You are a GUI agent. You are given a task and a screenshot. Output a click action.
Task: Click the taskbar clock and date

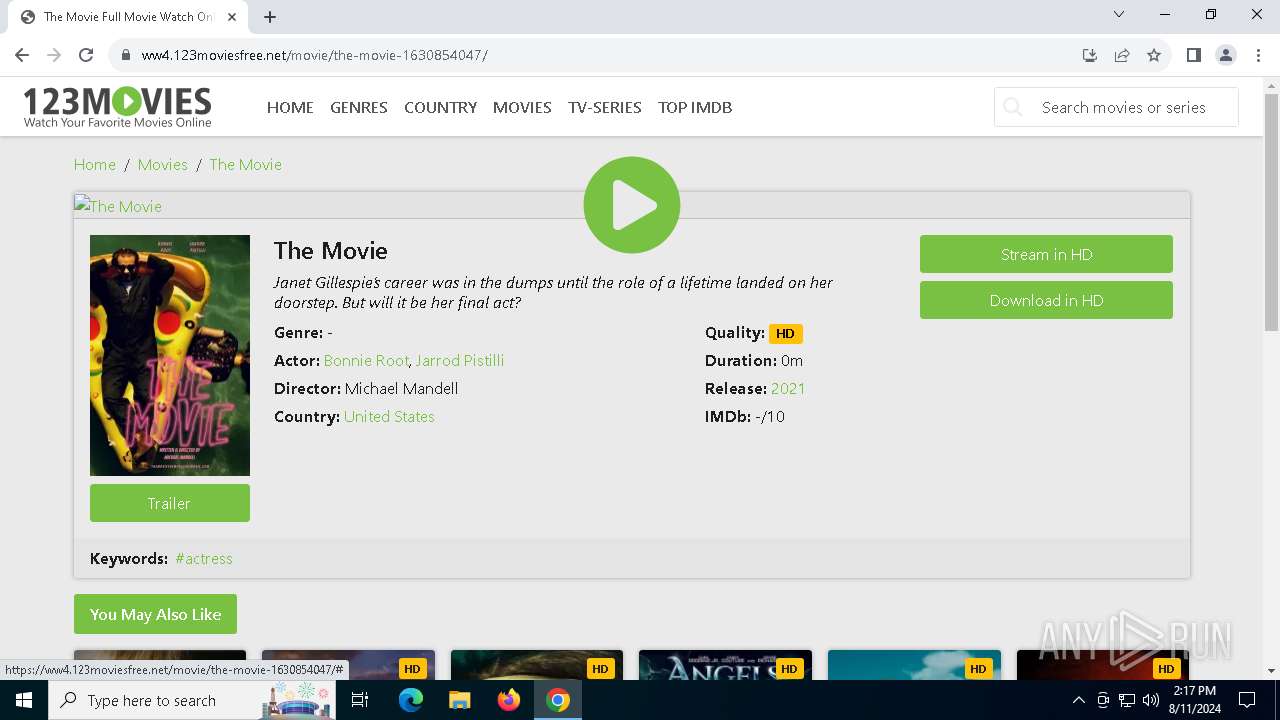click(x=1195, y=700)
